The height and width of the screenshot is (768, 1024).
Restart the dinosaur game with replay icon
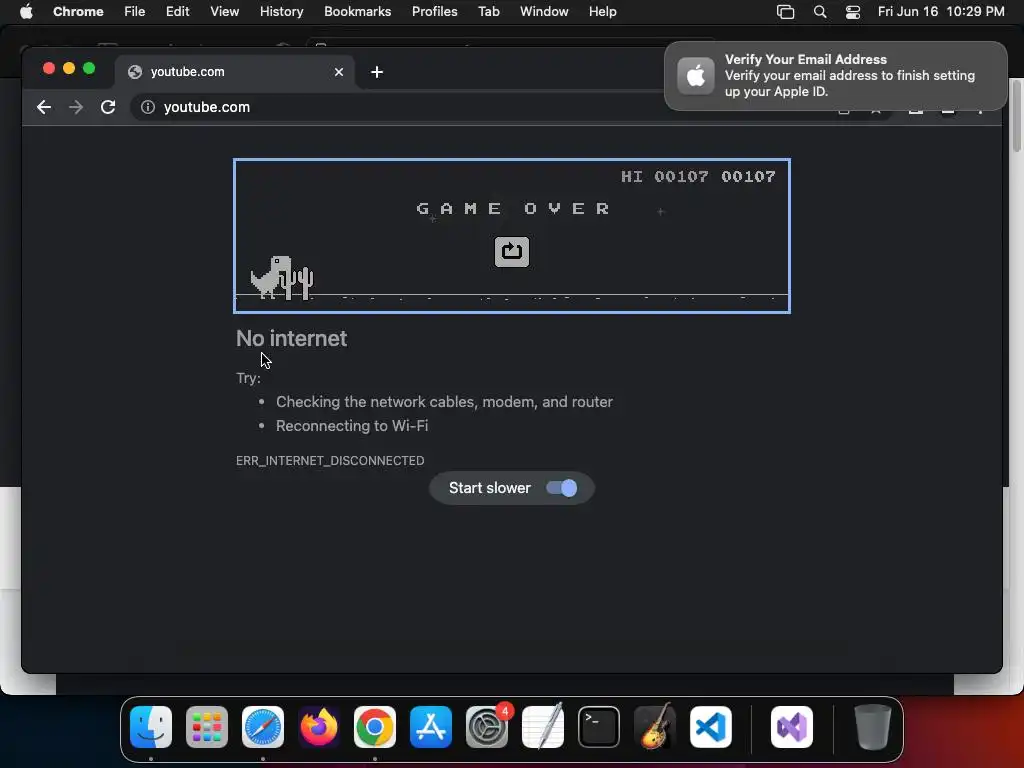[511, 251]
